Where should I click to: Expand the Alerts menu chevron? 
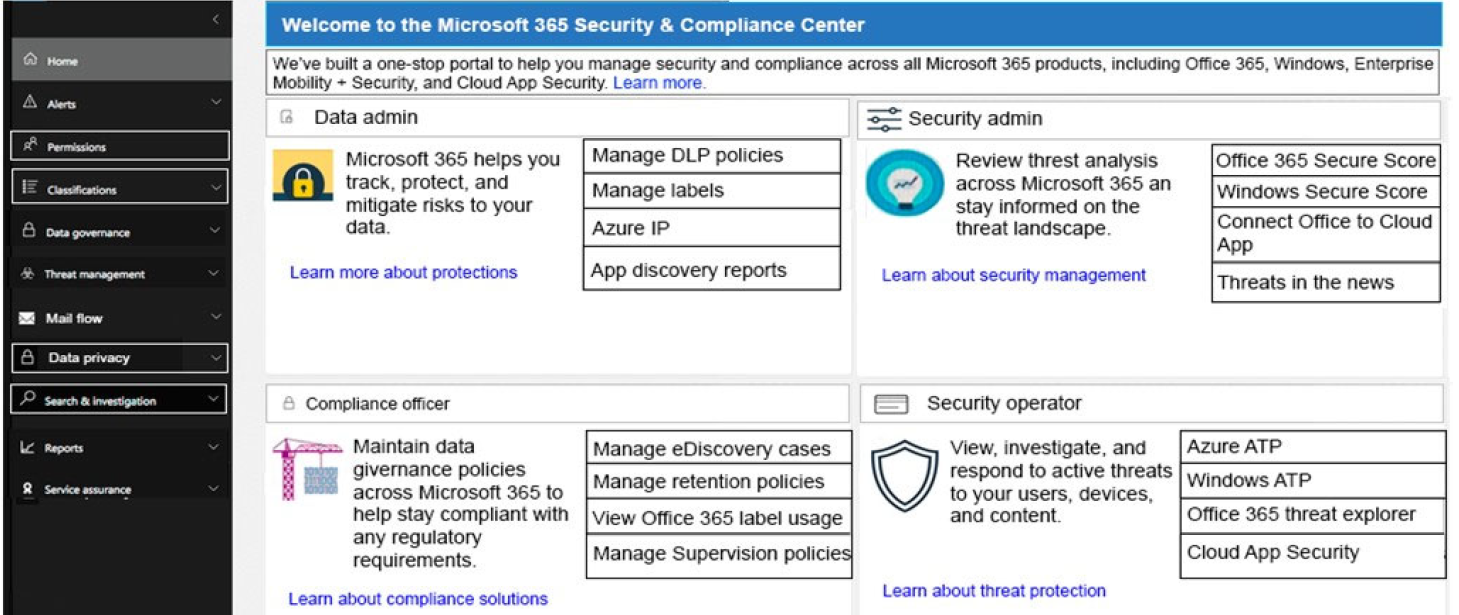[x=216, y=102]
